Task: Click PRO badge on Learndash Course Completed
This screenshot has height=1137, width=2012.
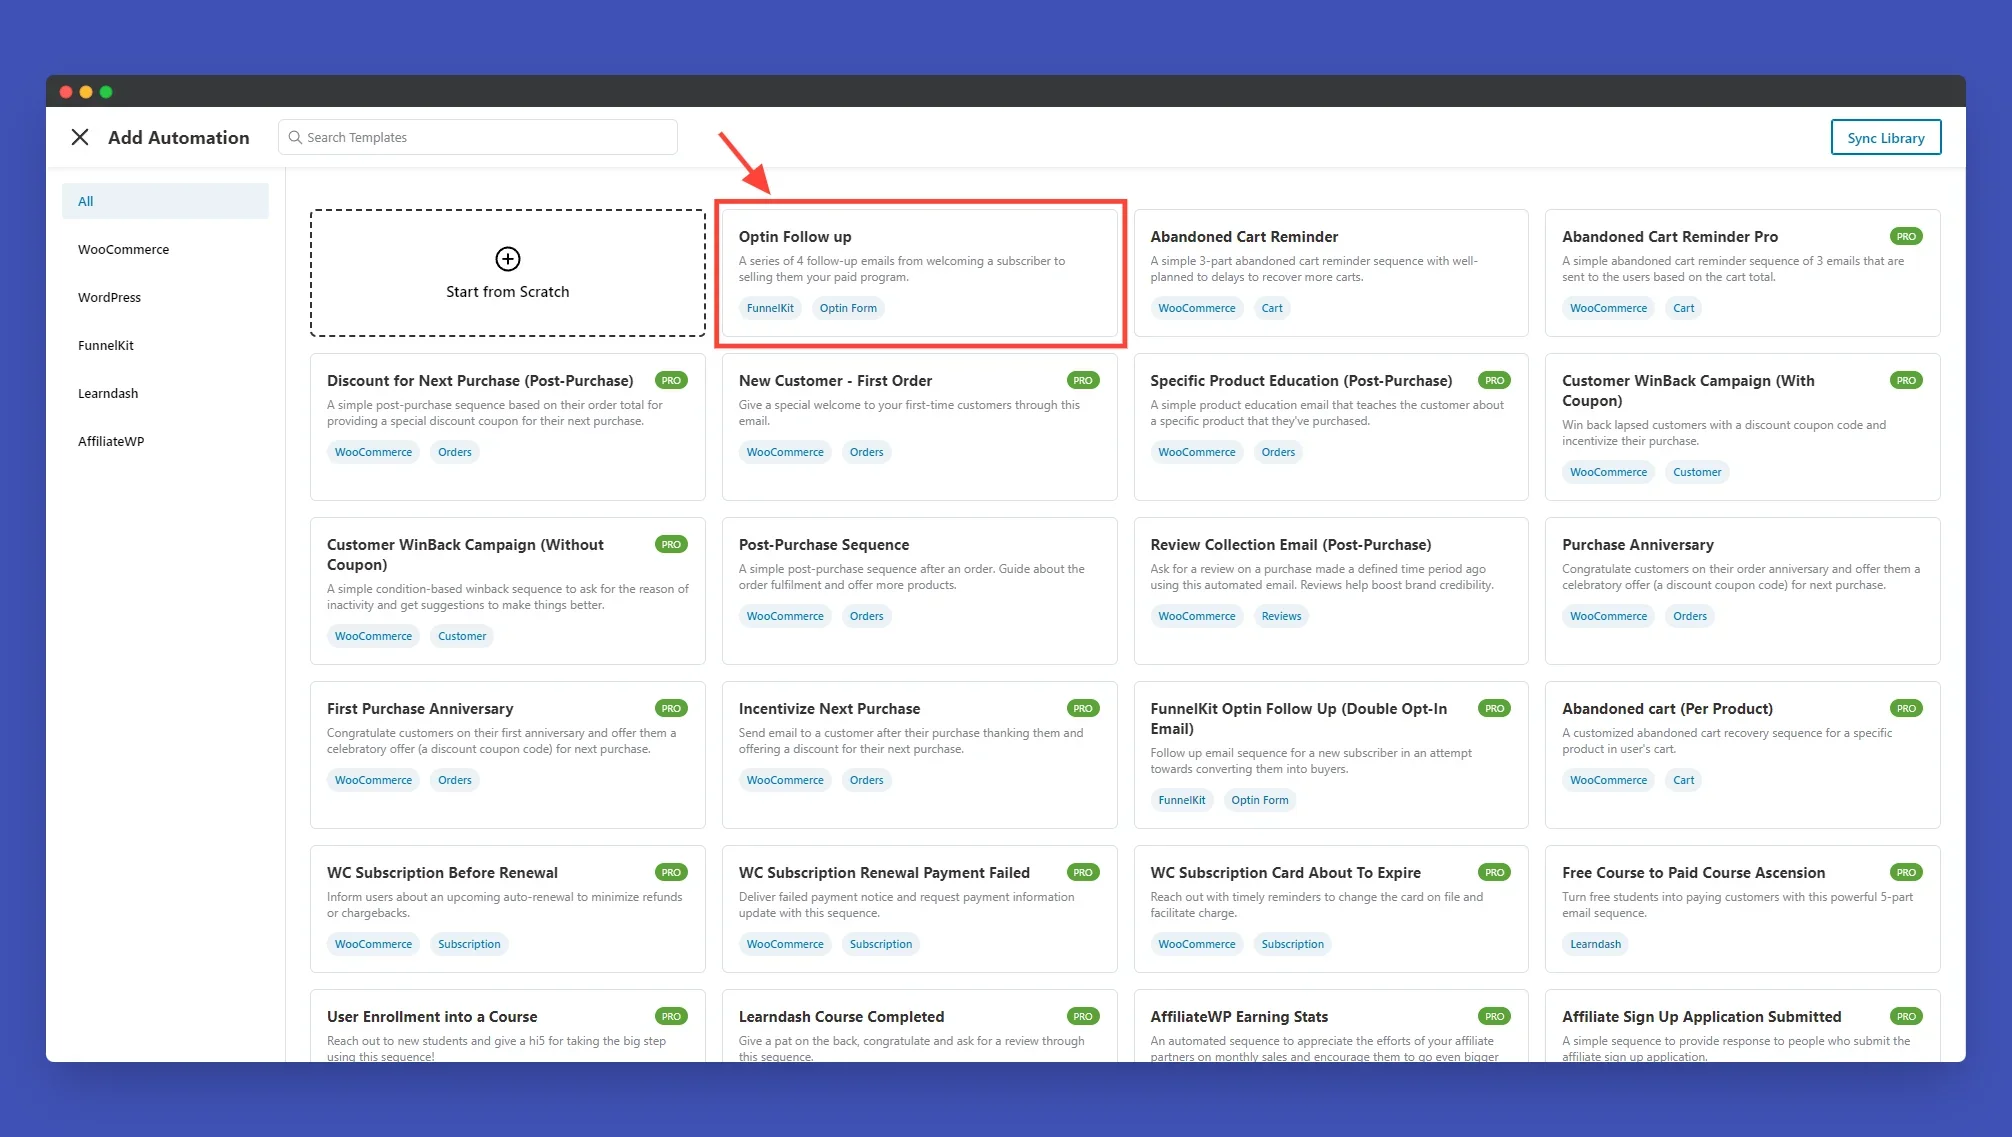Action: (1083, 1017)
